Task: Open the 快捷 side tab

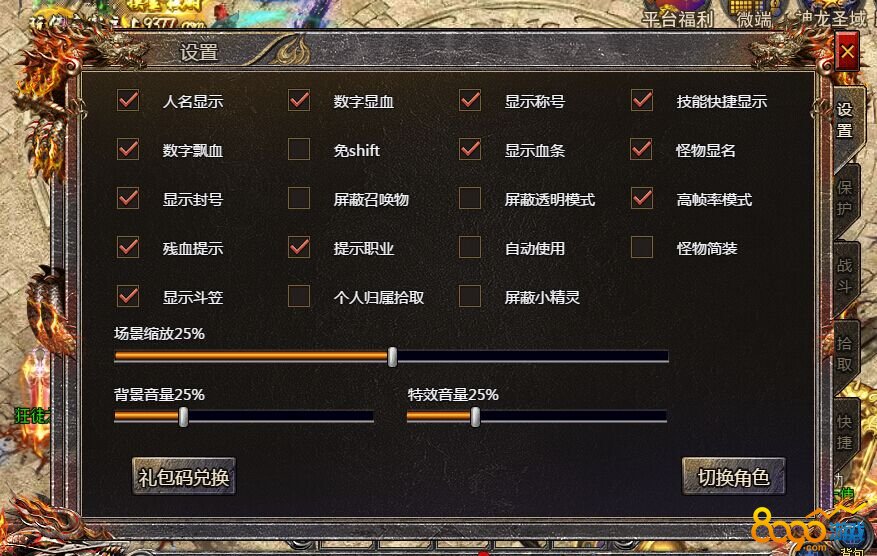Action: [x=844, y=432]
